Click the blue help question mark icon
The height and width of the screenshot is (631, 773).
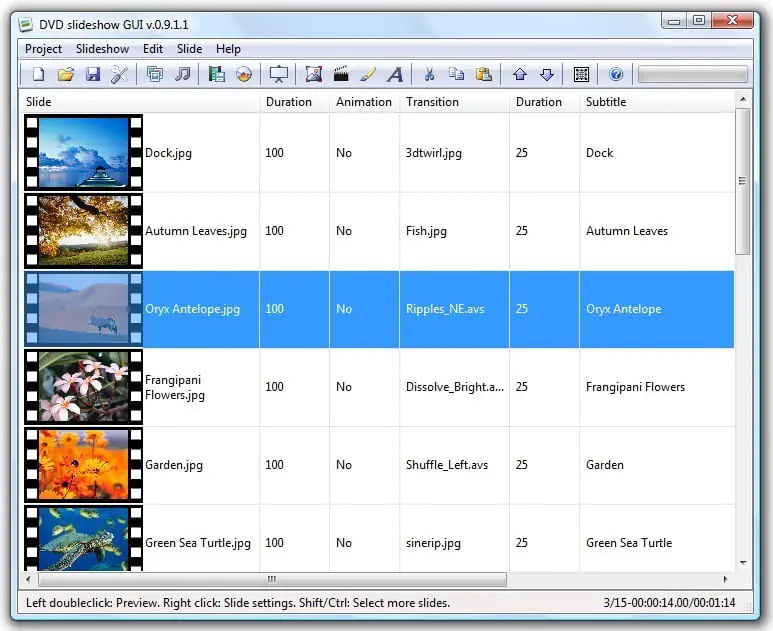click(x=616, y=74)
